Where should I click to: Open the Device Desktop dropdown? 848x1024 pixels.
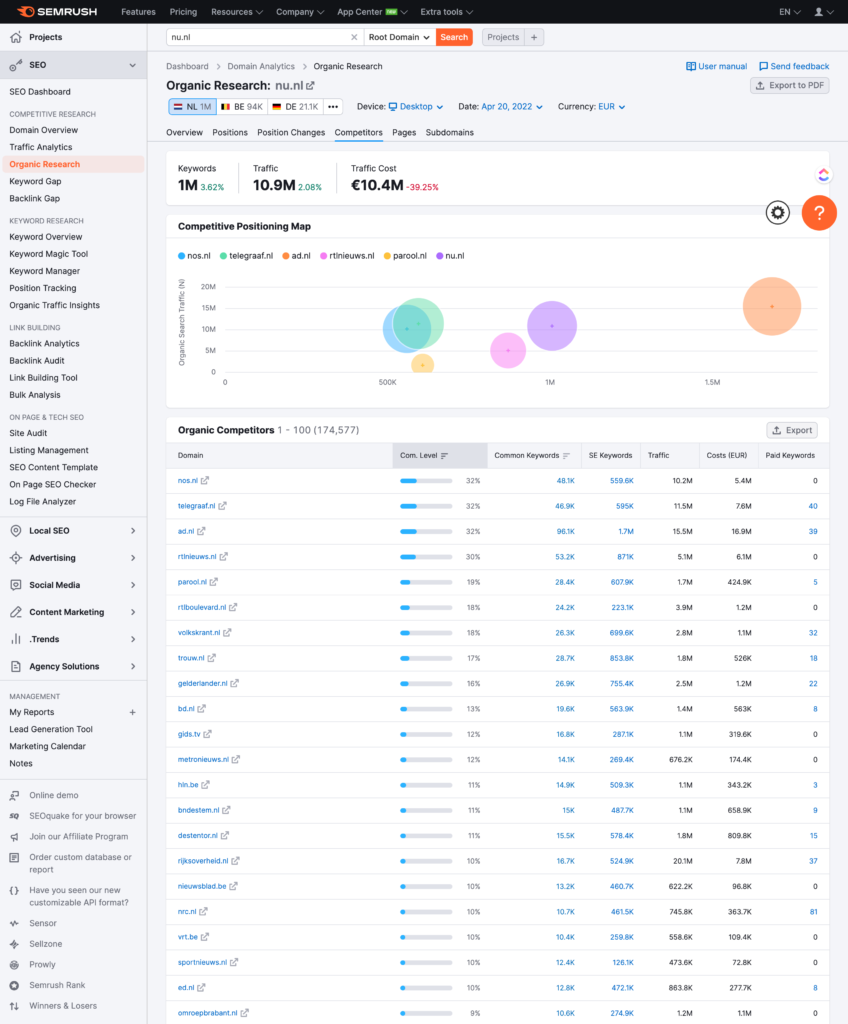tap(416, 106)
